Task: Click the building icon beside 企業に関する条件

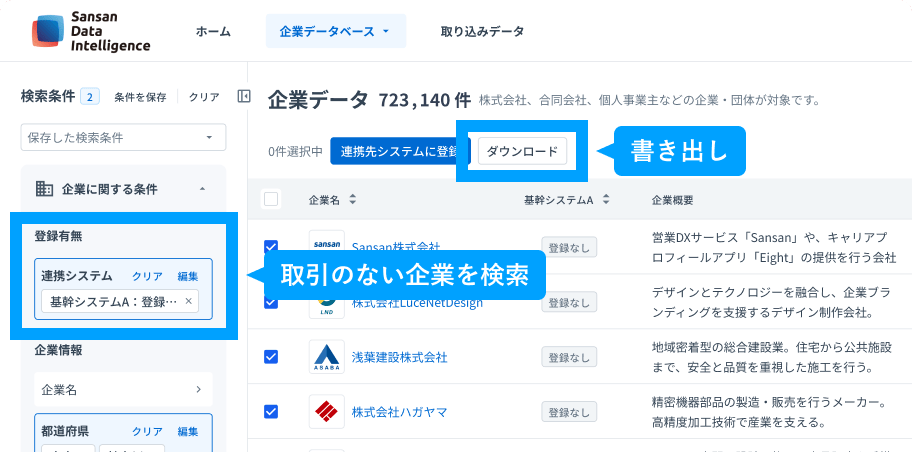Action: click(x=44, y=189)
